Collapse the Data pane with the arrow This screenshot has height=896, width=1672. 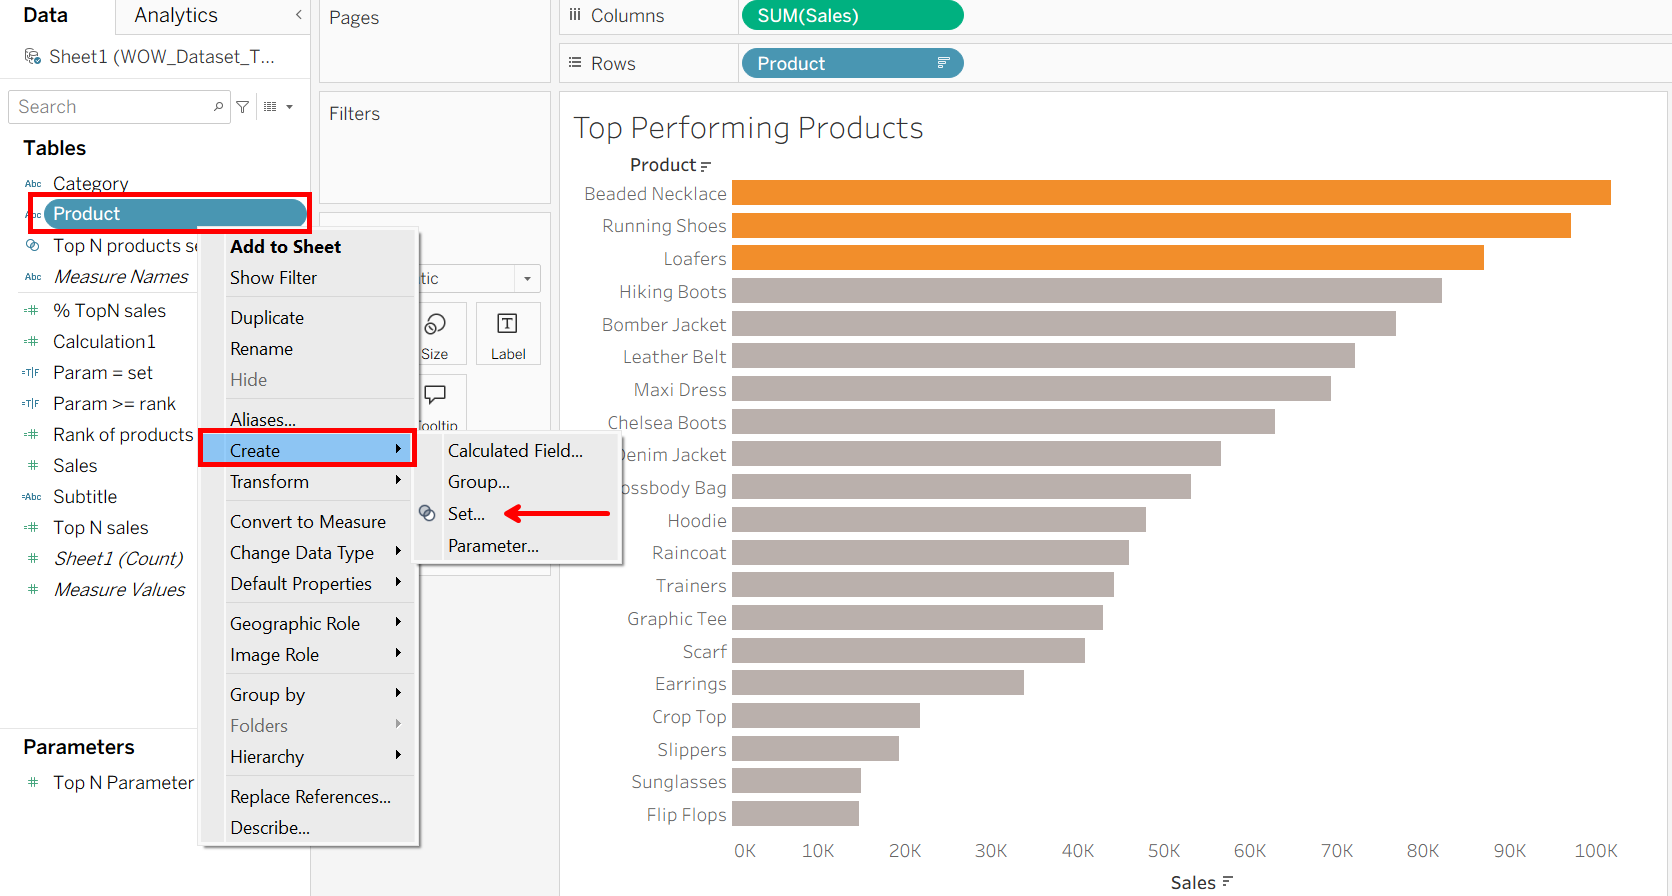coord(298,15)
